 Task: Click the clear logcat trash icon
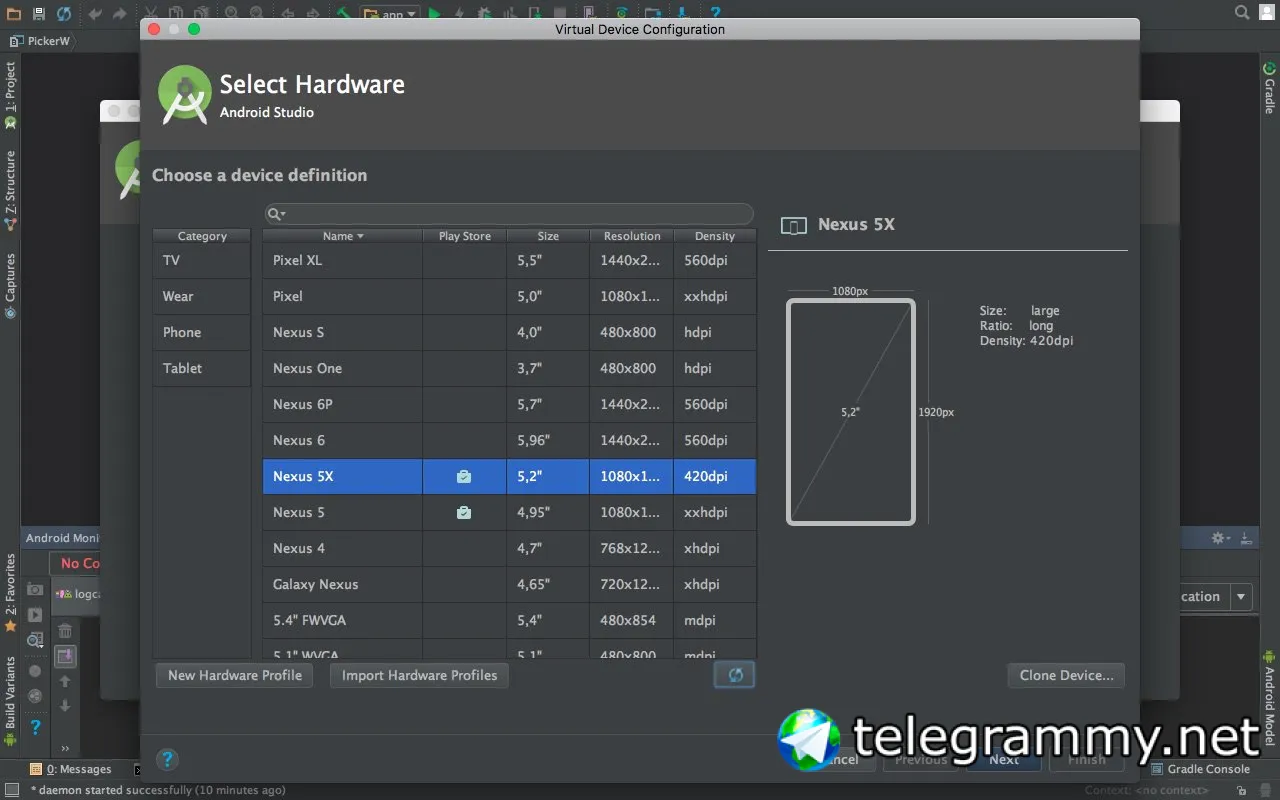click(65, 630)
